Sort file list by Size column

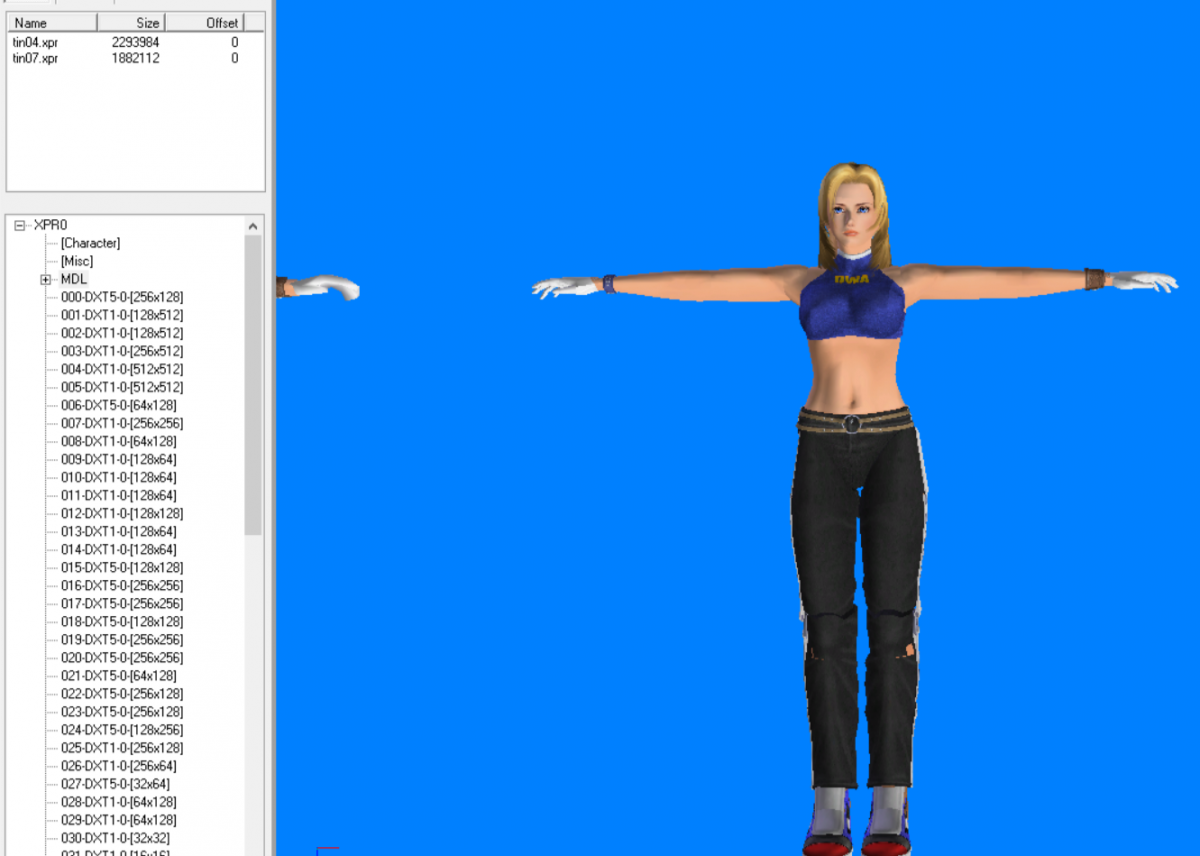coord(130,22)
